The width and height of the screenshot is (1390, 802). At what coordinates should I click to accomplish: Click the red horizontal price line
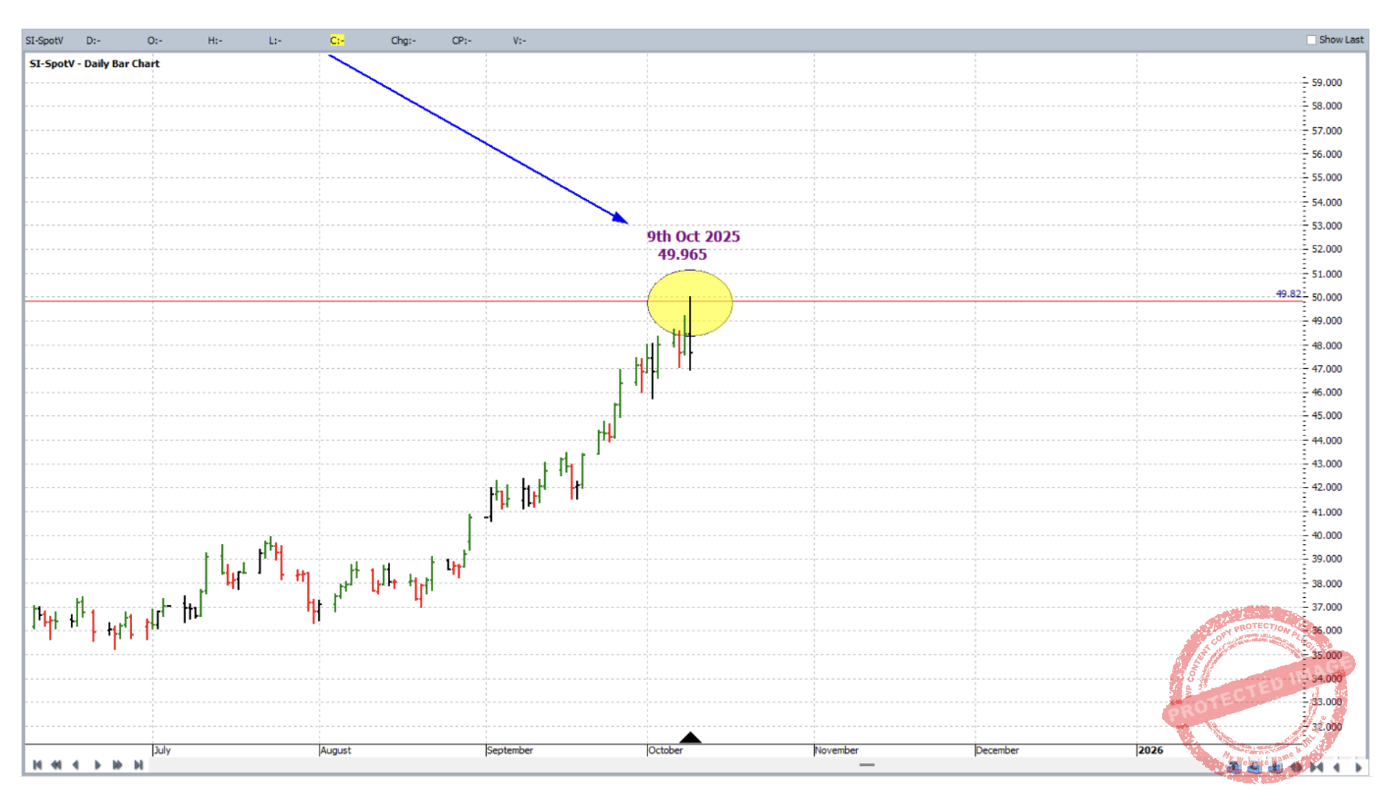point(400,300)
